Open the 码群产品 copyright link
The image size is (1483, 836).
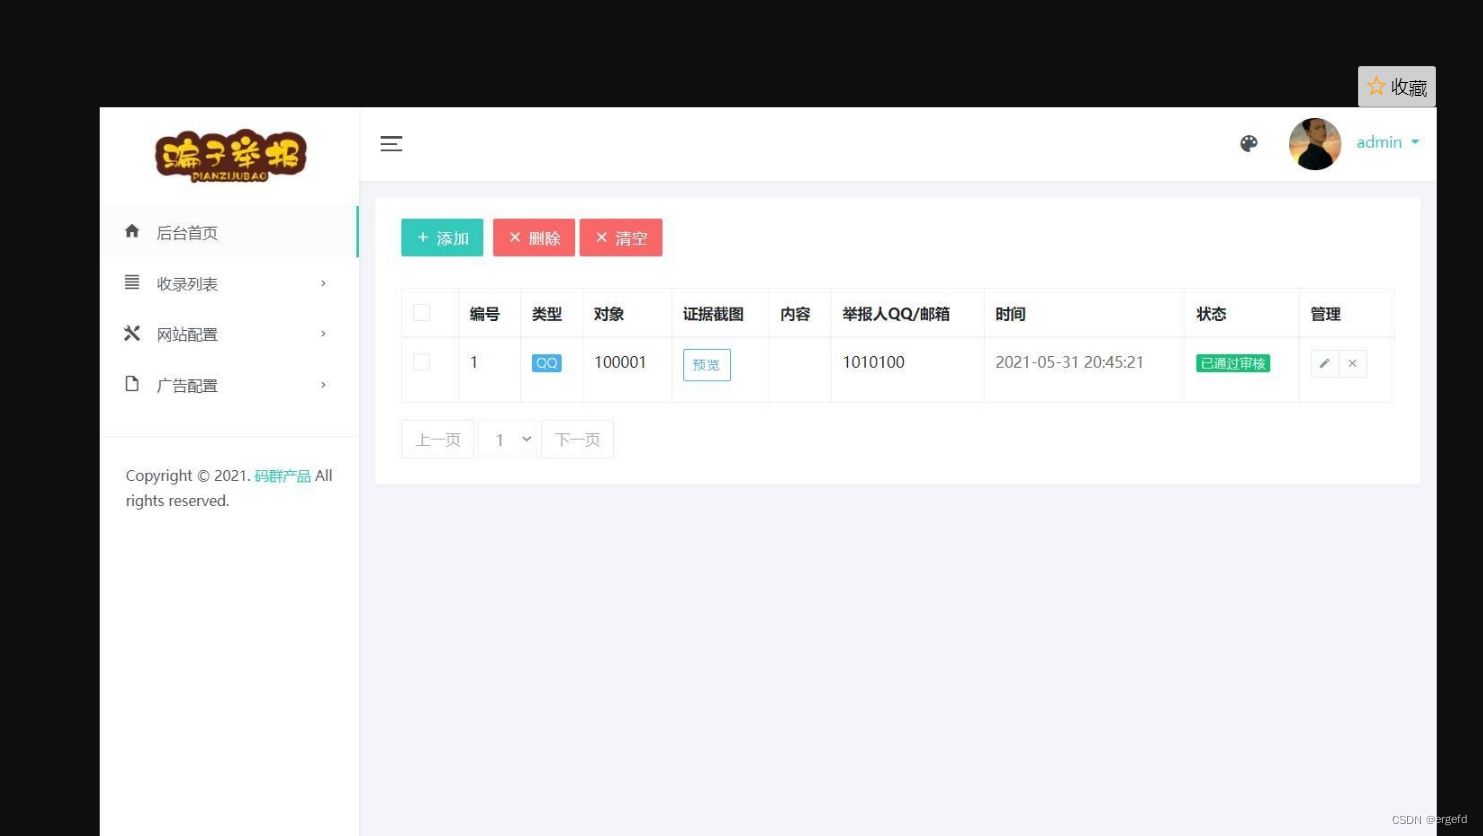tap(283, 475)
